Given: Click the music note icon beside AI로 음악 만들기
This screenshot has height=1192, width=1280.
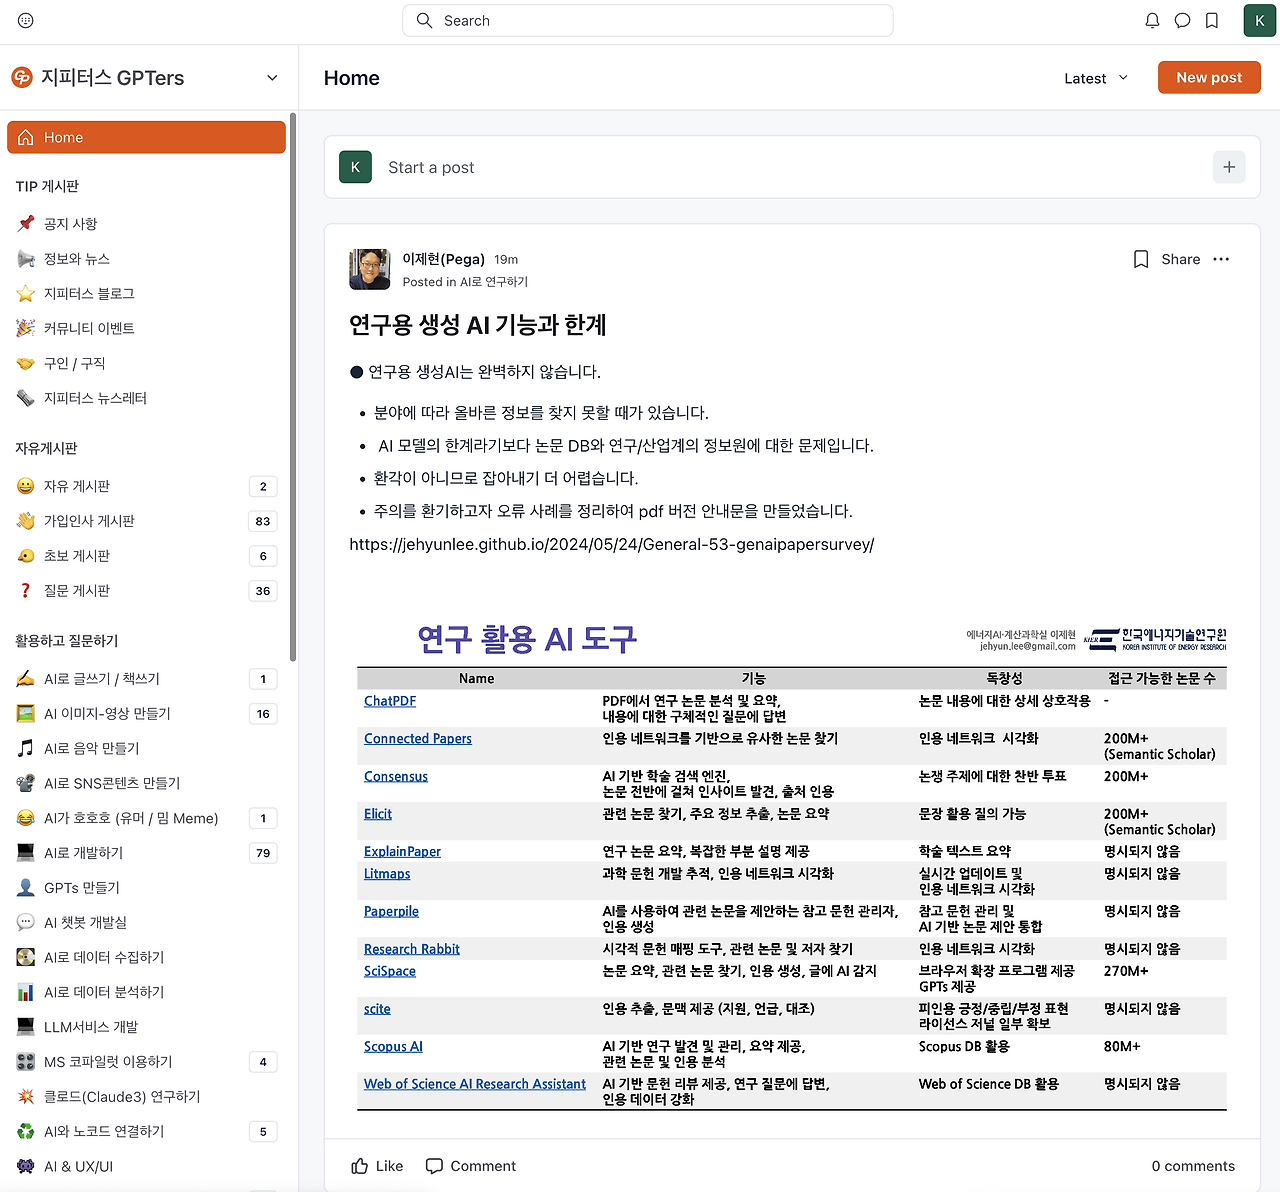Looking at the screenshot, I should click(x=26, y=748).
